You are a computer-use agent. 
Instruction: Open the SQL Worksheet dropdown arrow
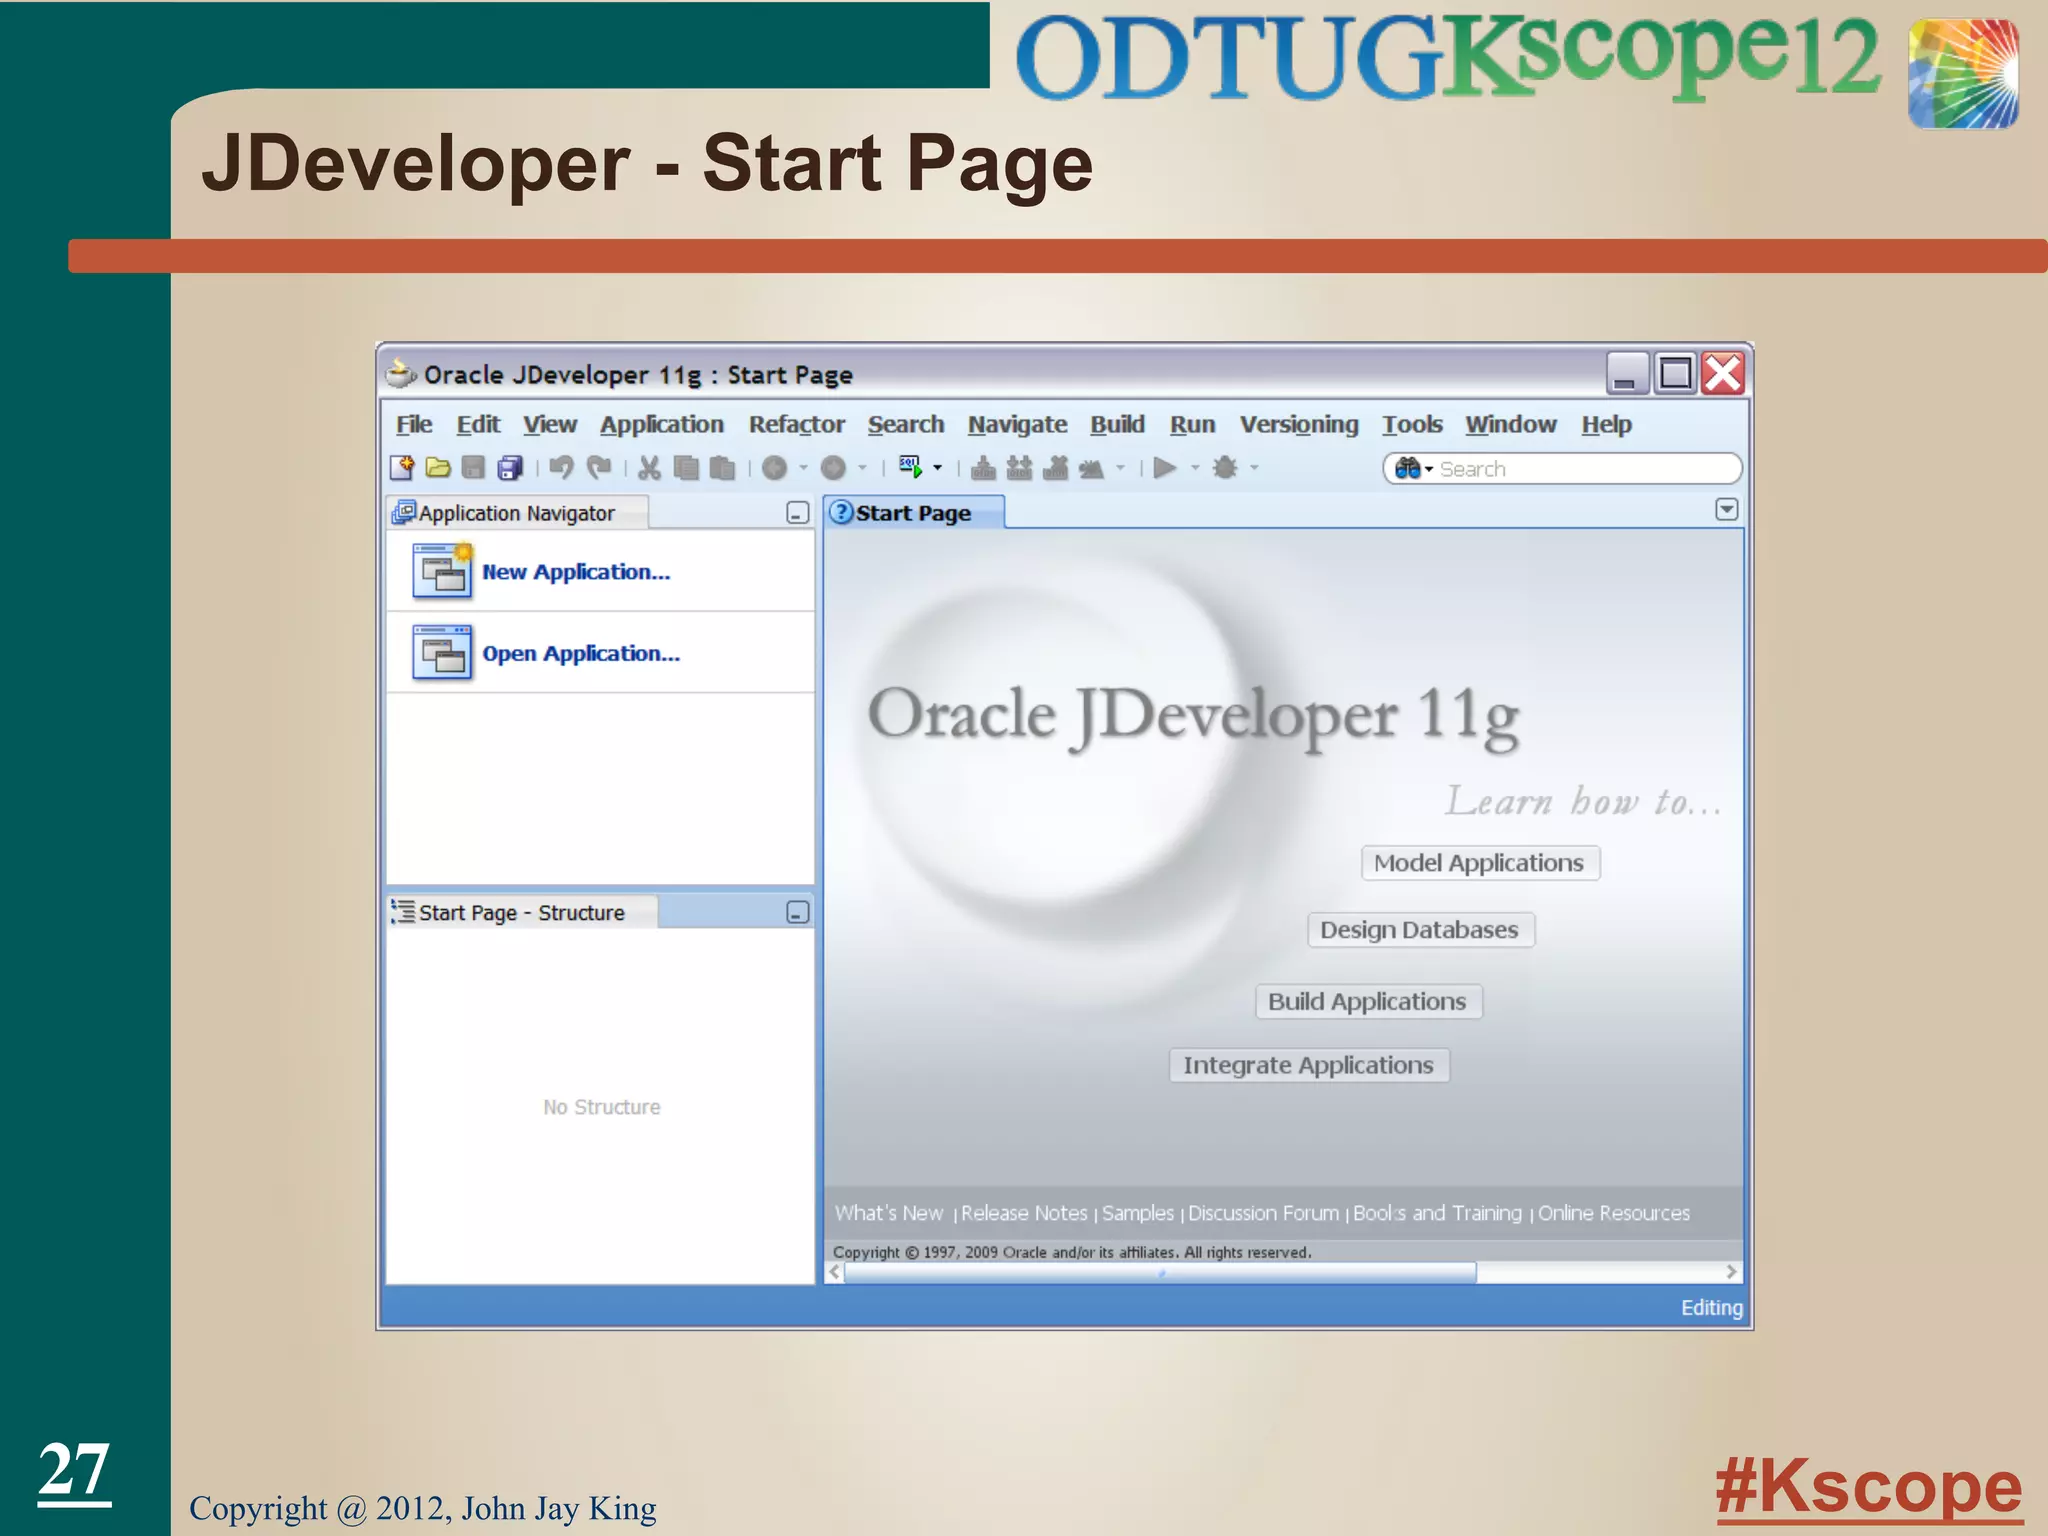pos(937,468)
